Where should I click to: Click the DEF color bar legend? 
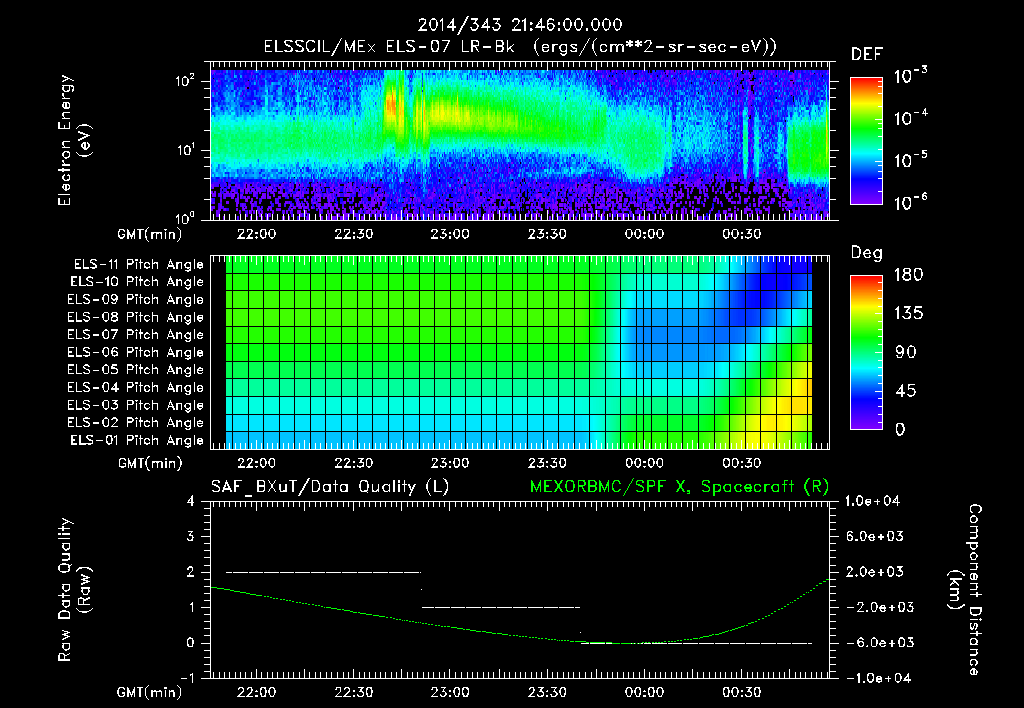(x=866, y=141)
